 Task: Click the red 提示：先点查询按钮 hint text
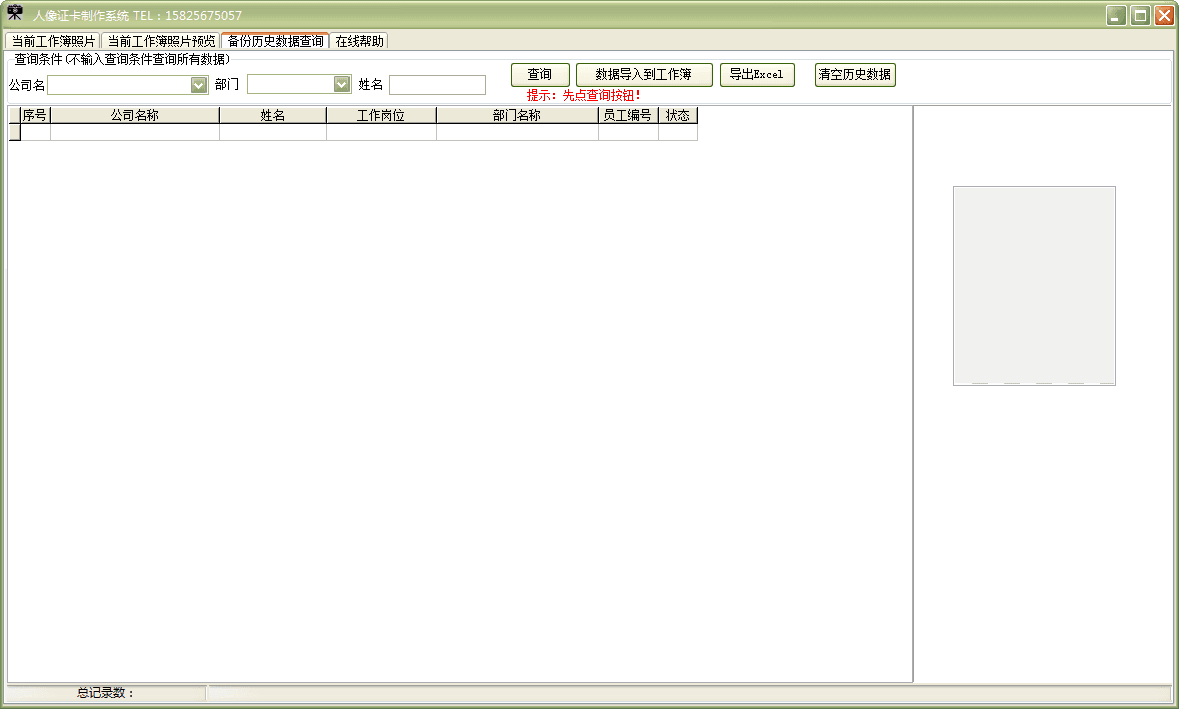583,95
